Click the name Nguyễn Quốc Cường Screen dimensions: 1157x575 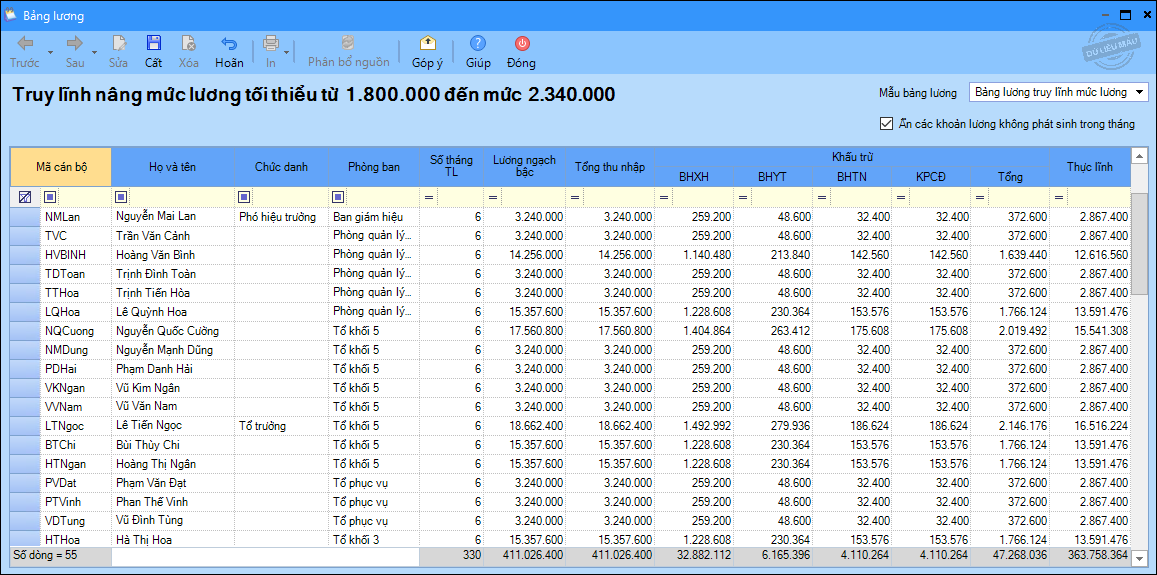[167, 331]
